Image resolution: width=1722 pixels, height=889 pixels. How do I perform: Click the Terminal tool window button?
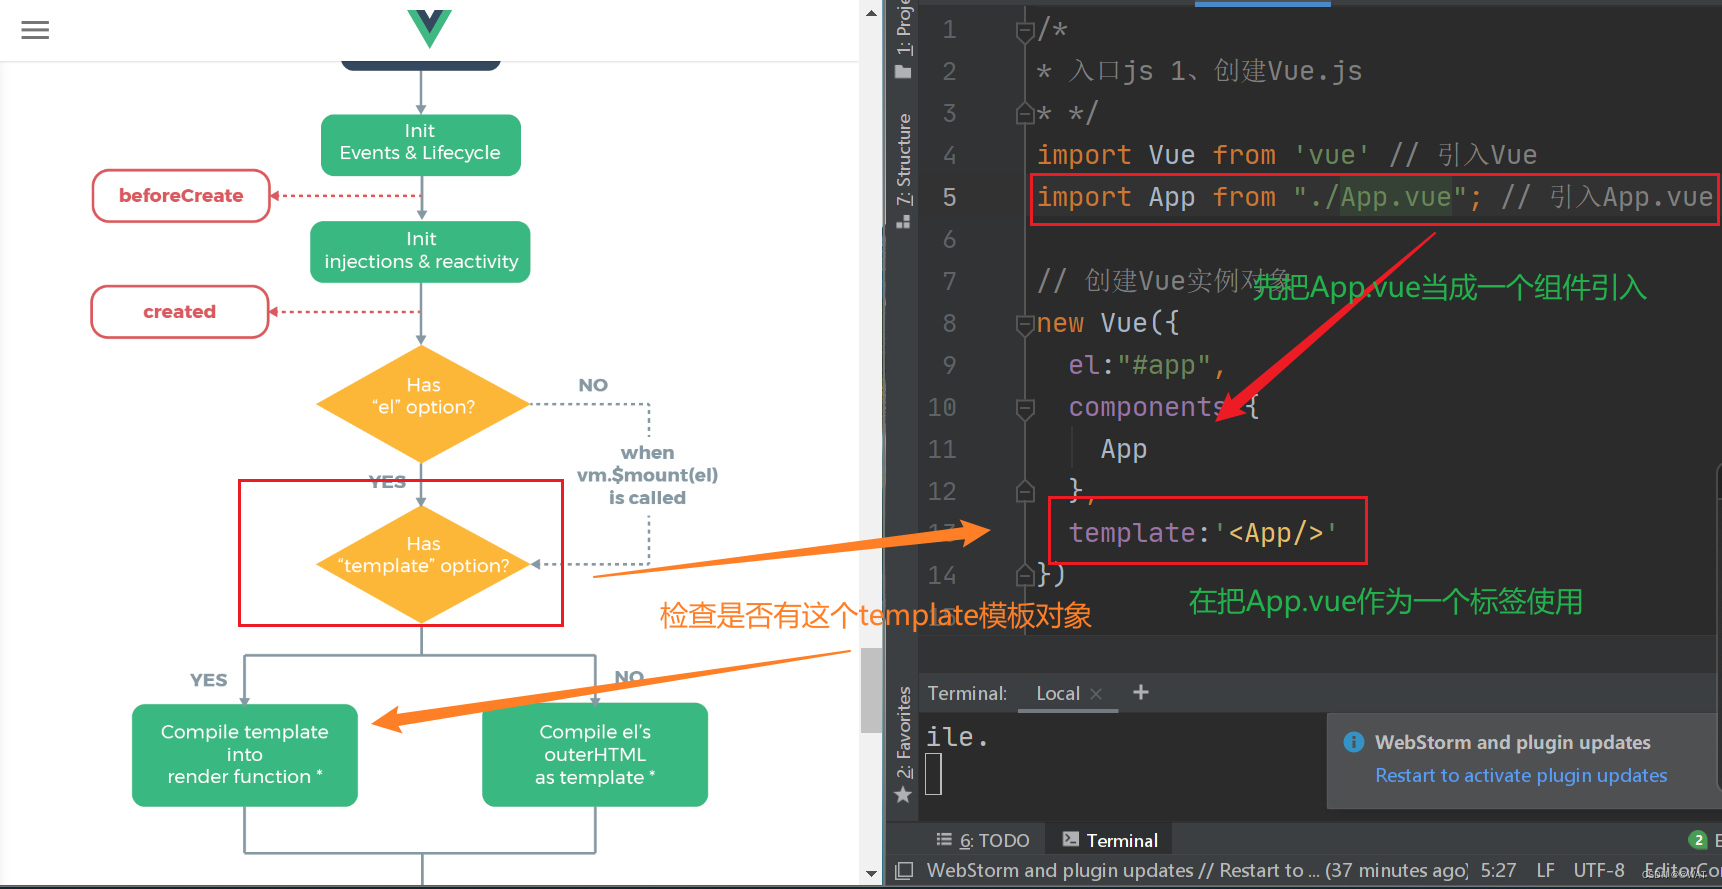coord(1109,840)
